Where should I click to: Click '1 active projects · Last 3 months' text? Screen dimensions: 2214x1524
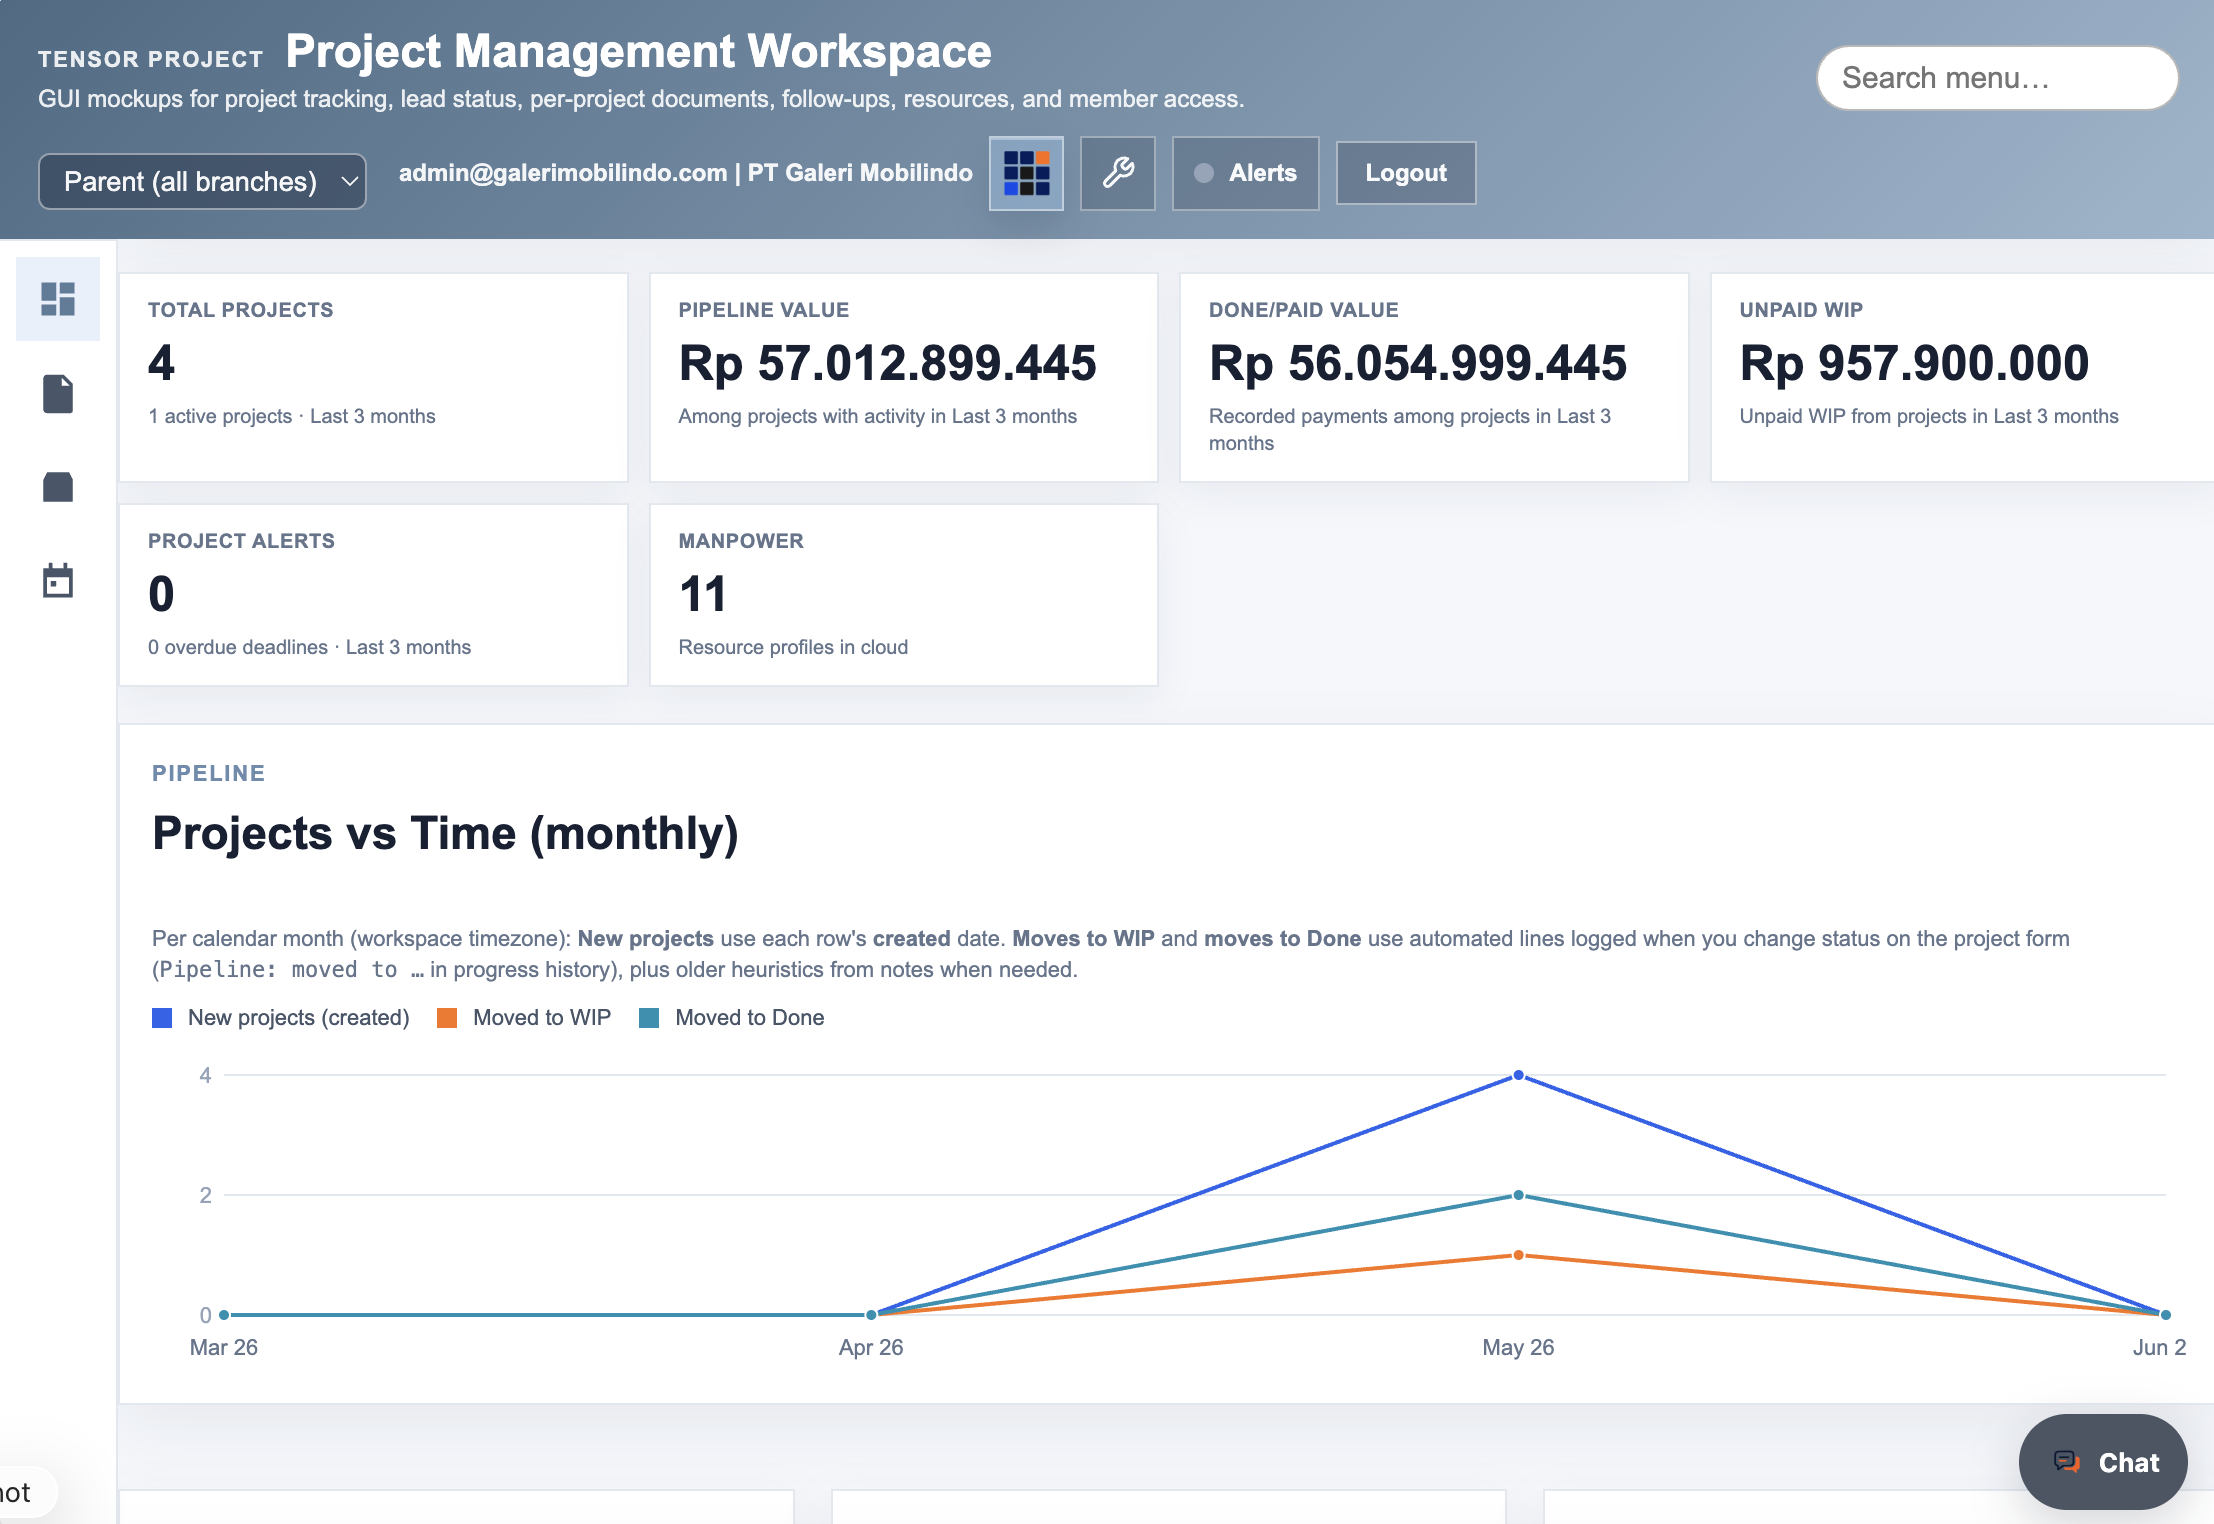292,416
